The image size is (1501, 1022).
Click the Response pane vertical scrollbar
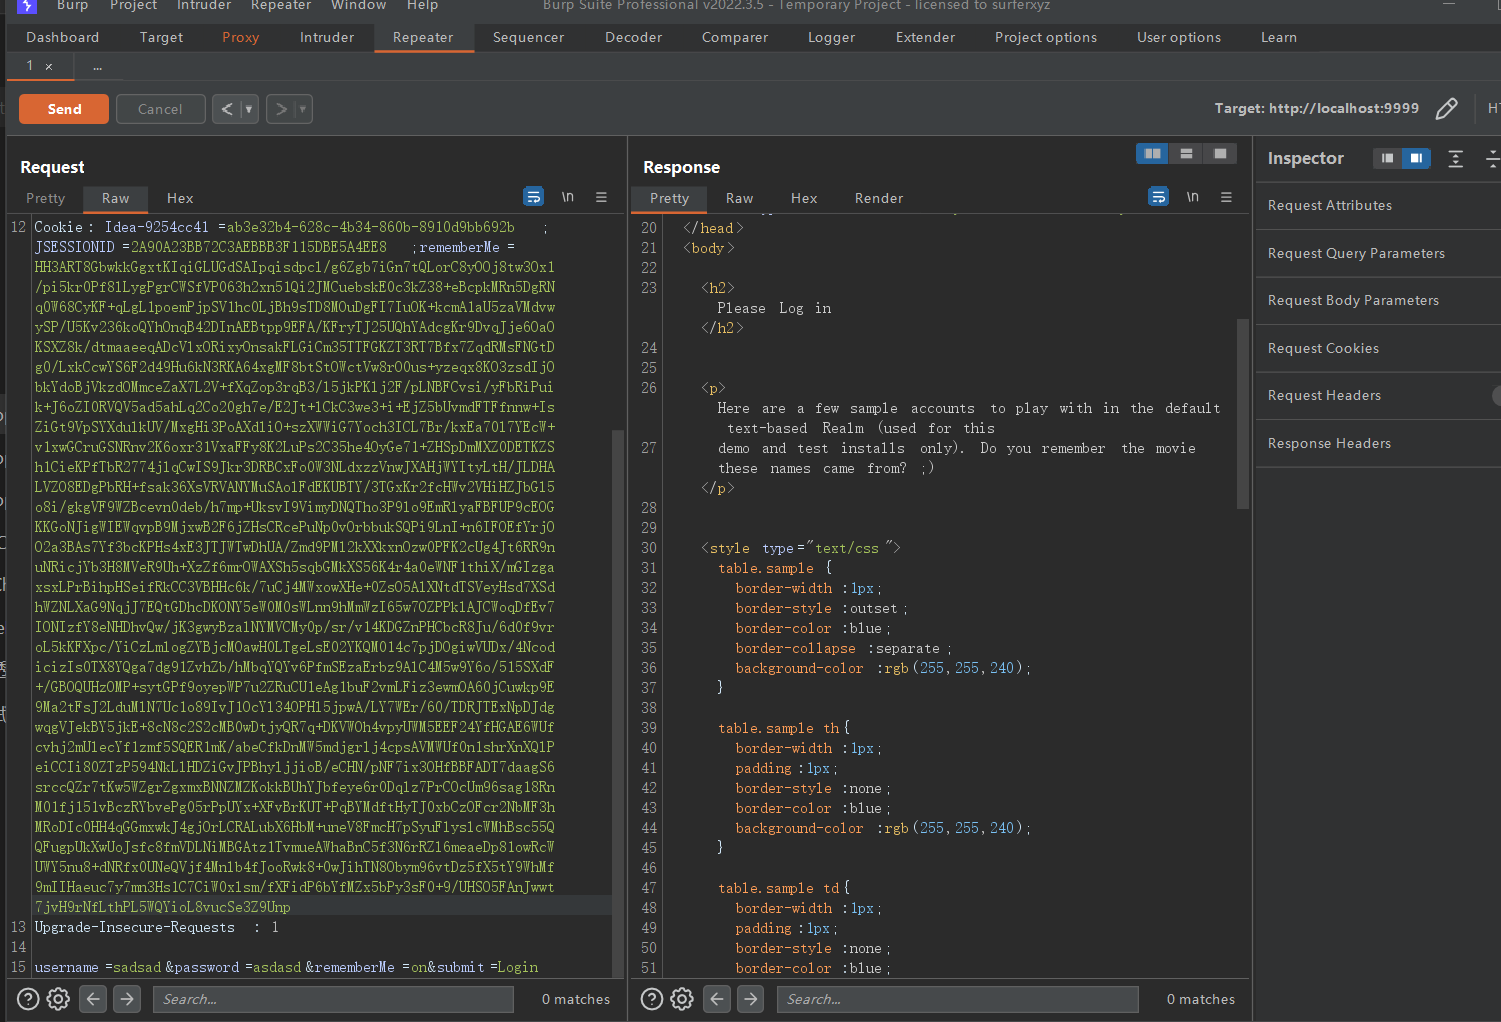[1243, 414]
